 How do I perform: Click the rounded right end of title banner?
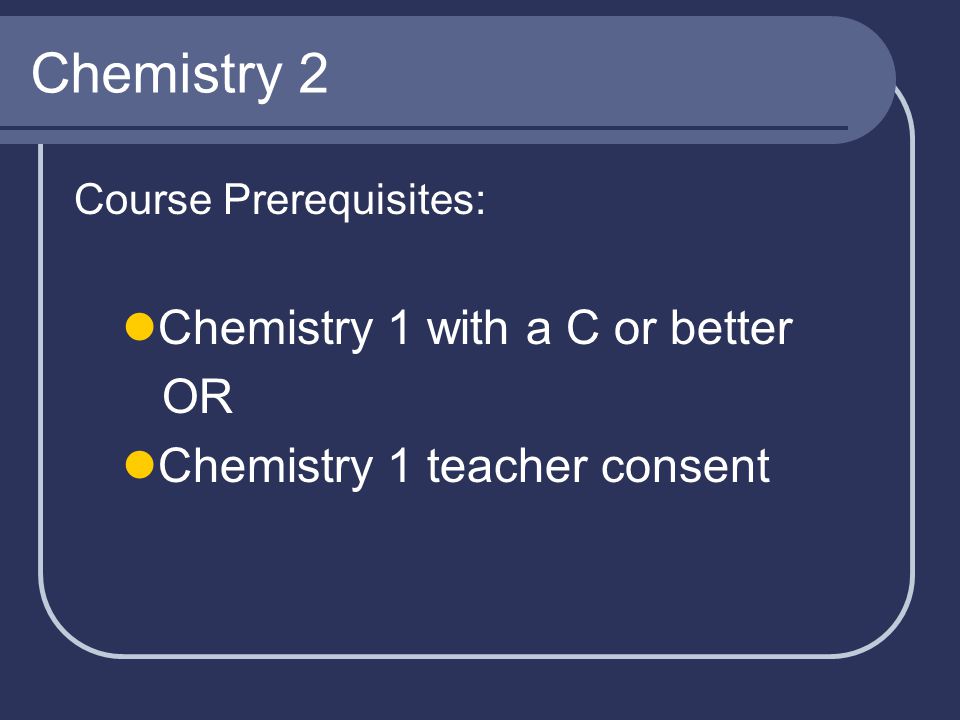[x=869, y=80]
